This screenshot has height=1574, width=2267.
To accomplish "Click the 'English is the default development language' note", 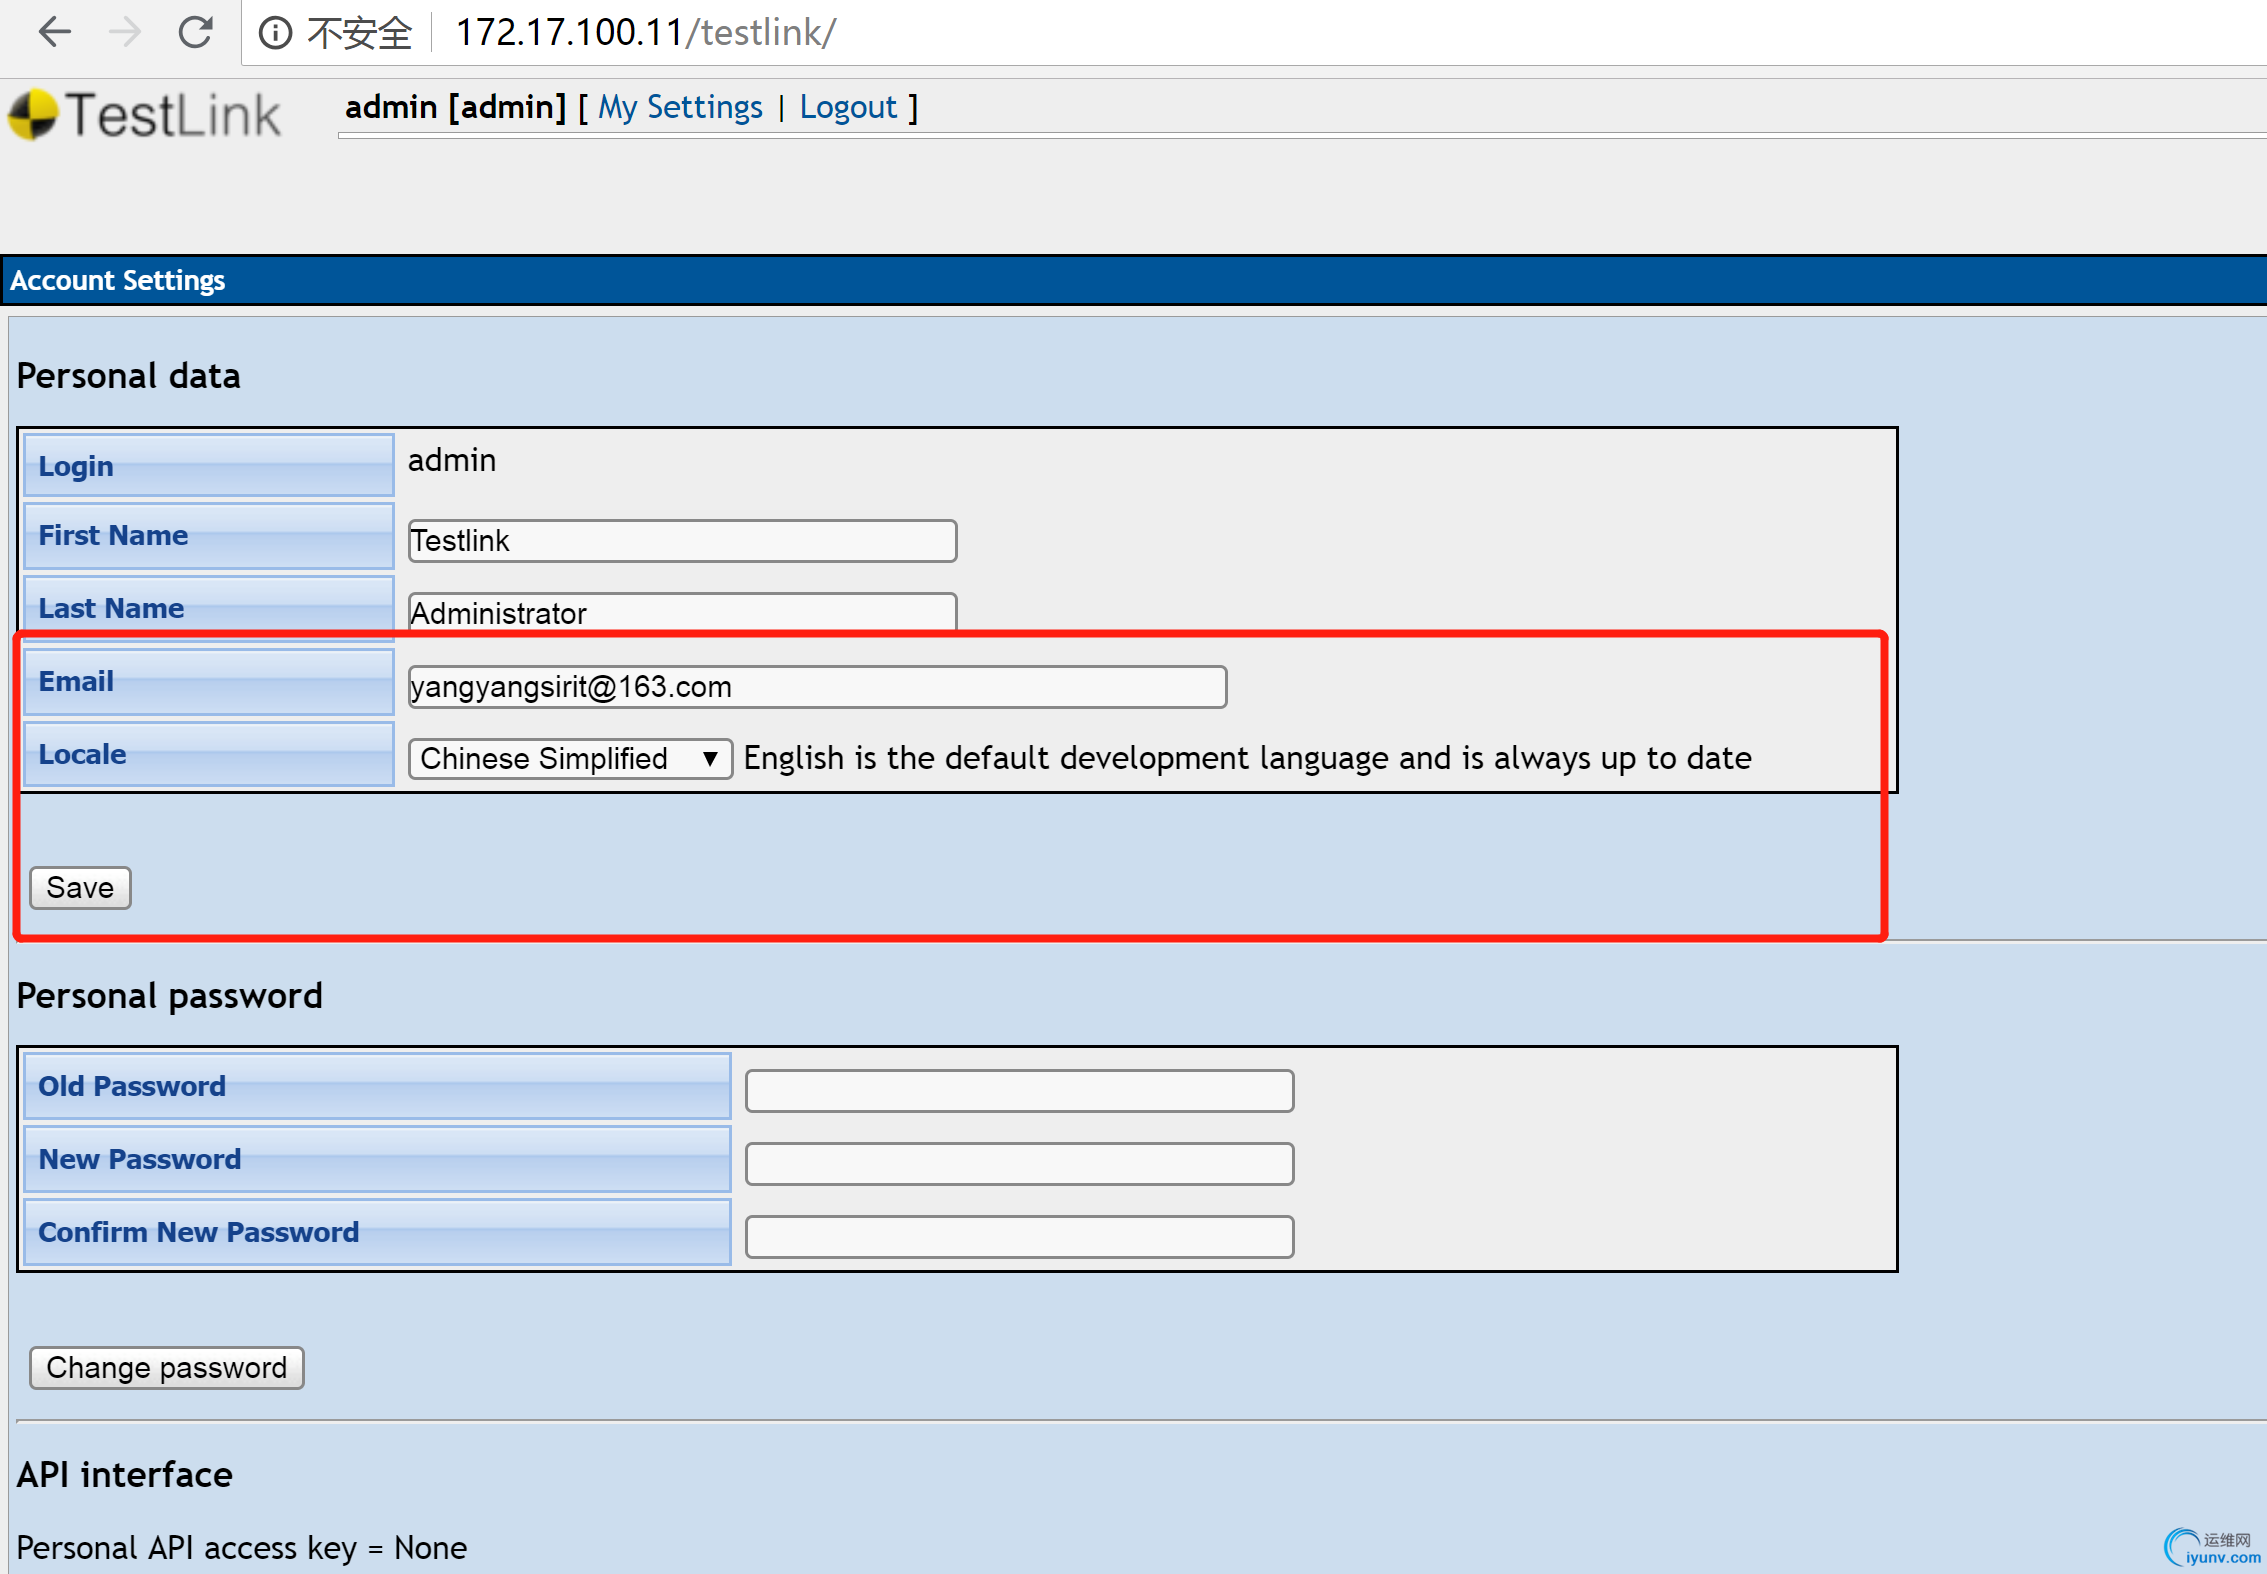I will coord(1248,758).
